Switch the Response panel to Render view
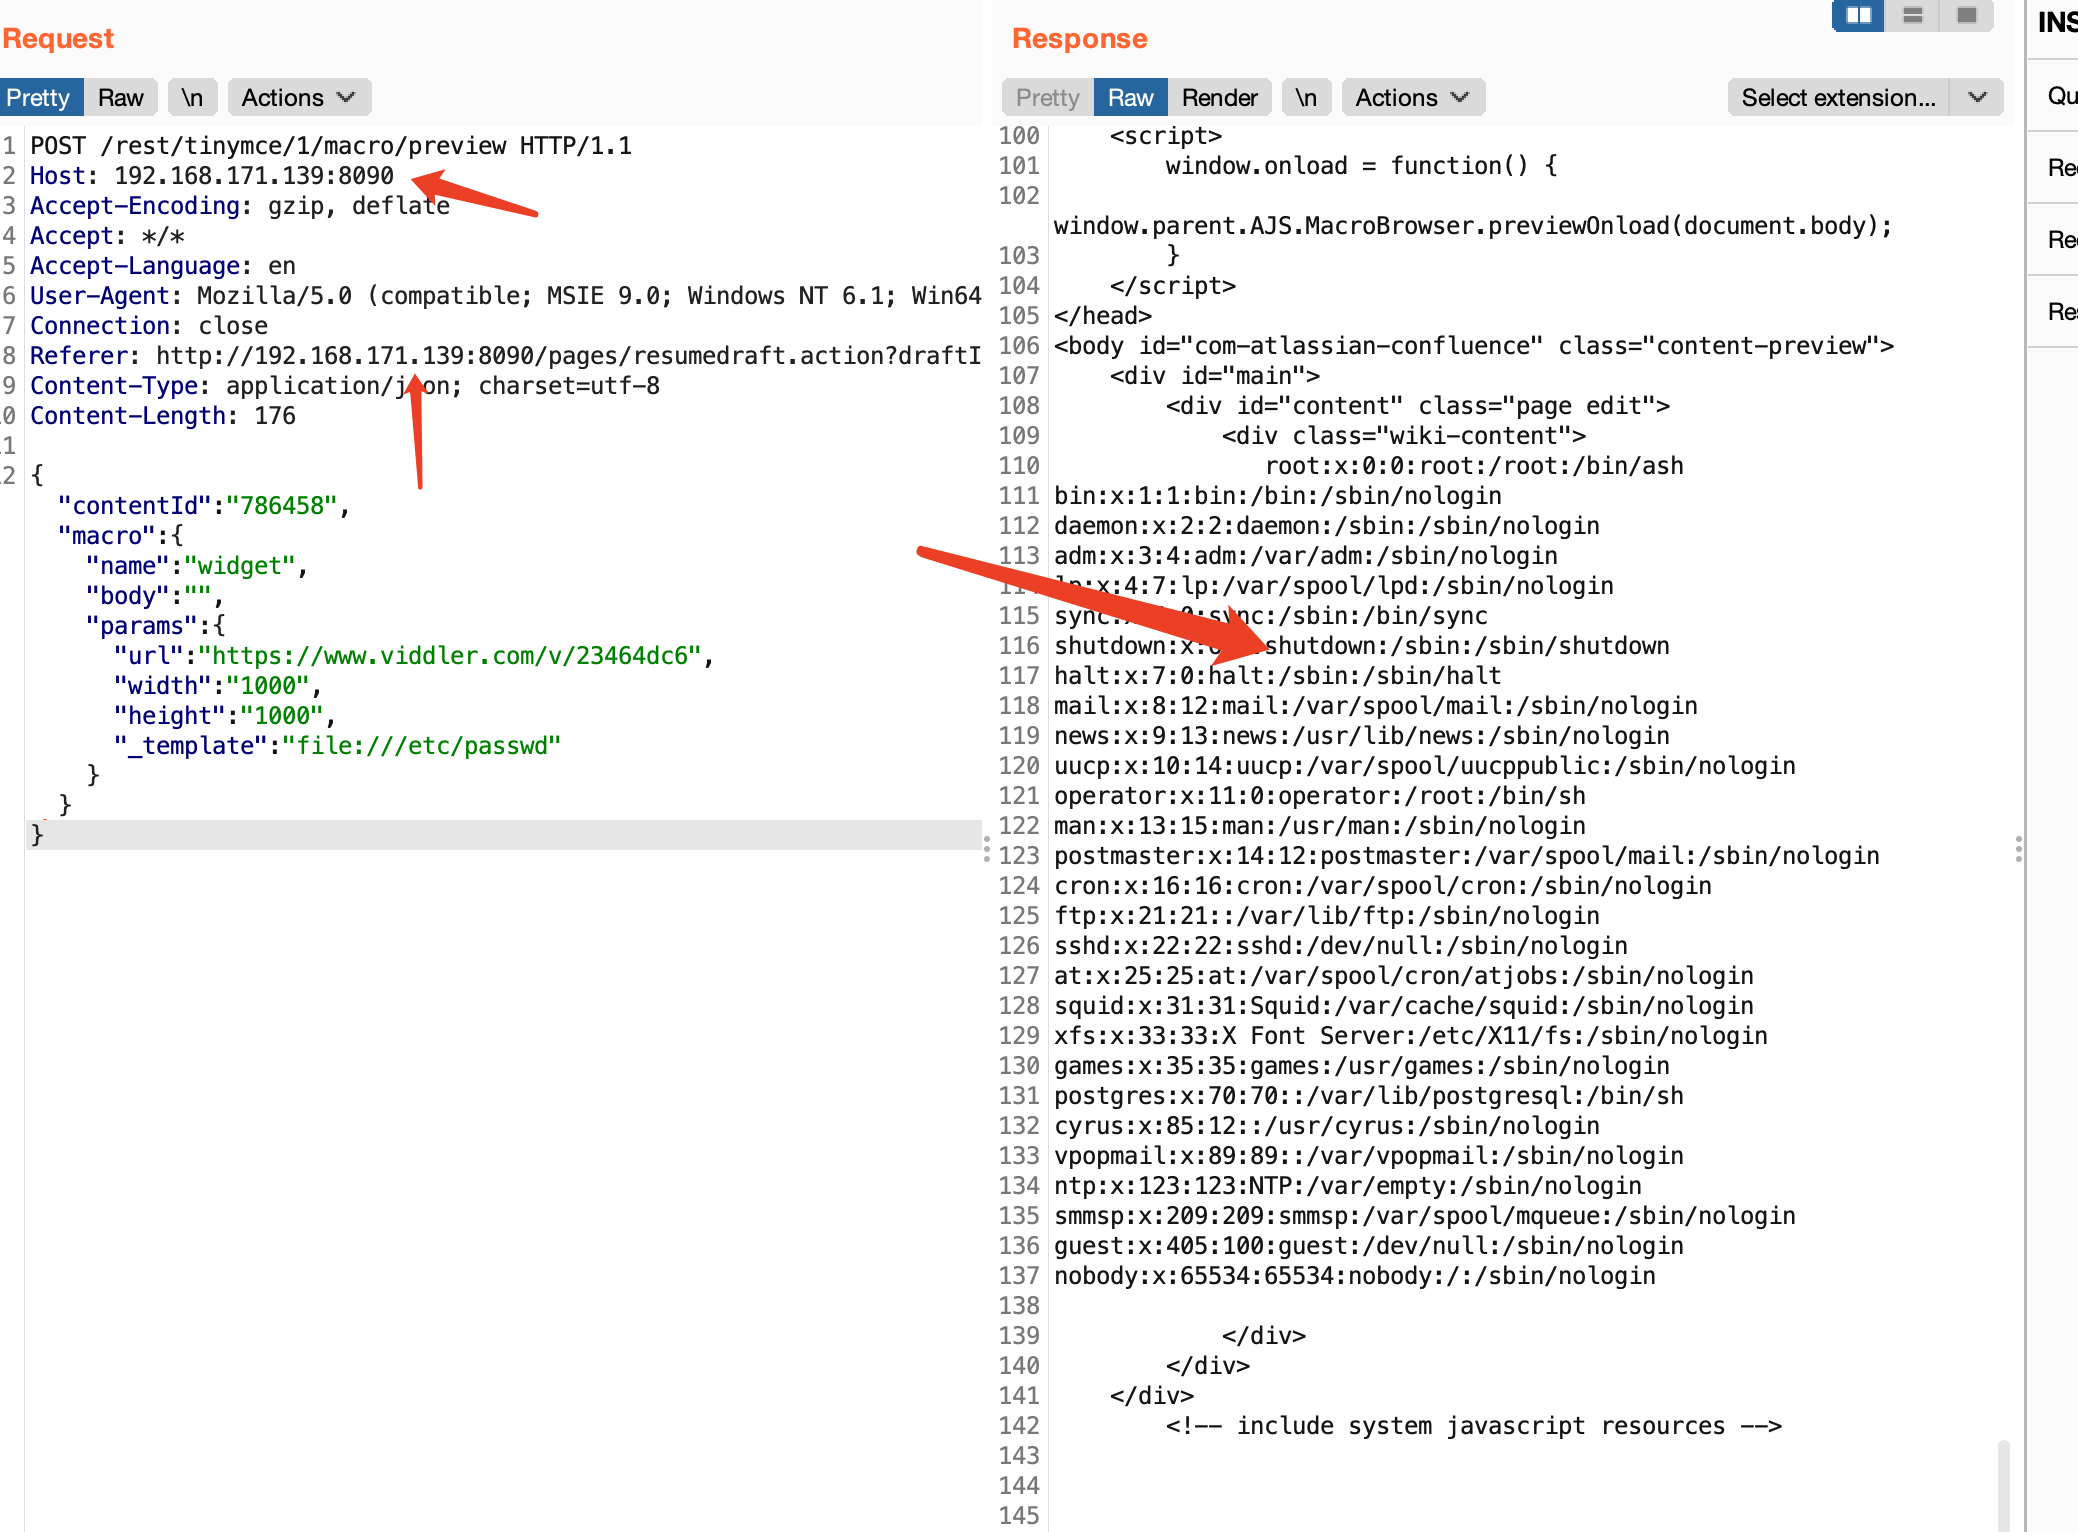Image resolution: width=2078 pixels, height=1532 pixels. point(1220,97)
